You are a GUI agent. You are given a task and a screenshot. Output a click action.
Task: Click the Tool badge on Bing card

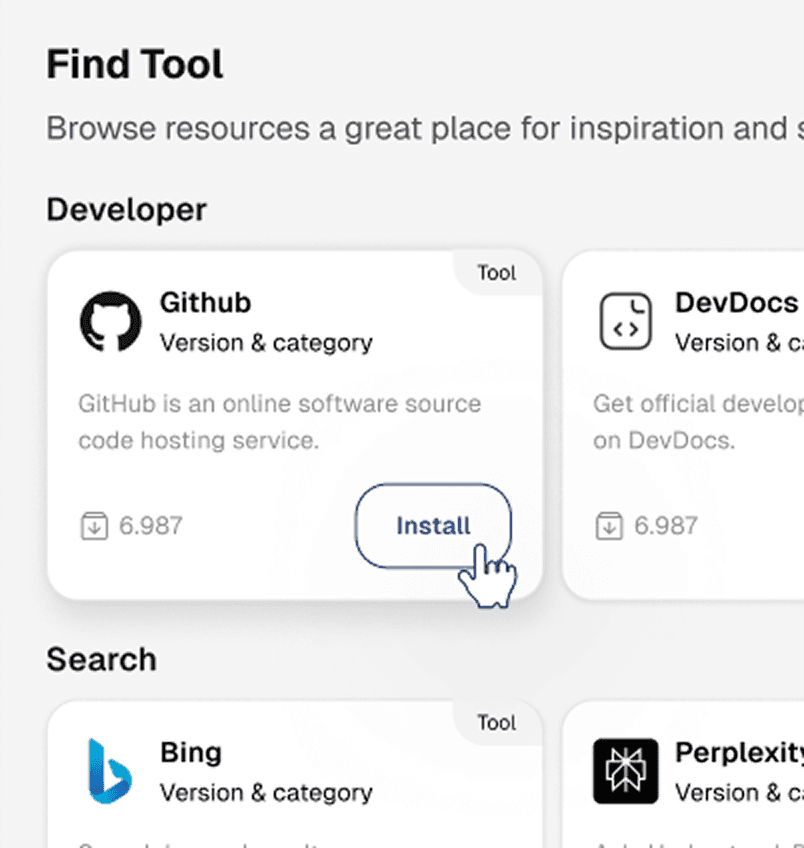tap(497, 723)
